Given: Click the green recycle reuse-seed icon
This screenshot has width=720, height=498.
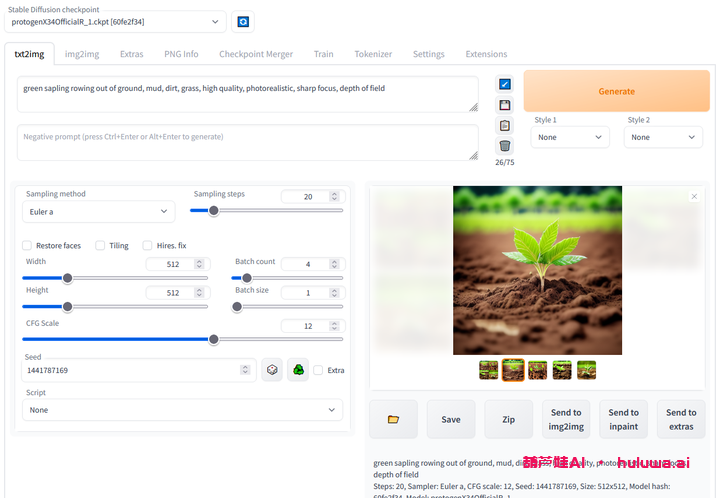Looking at the screenshot, I should click(298, 370).
